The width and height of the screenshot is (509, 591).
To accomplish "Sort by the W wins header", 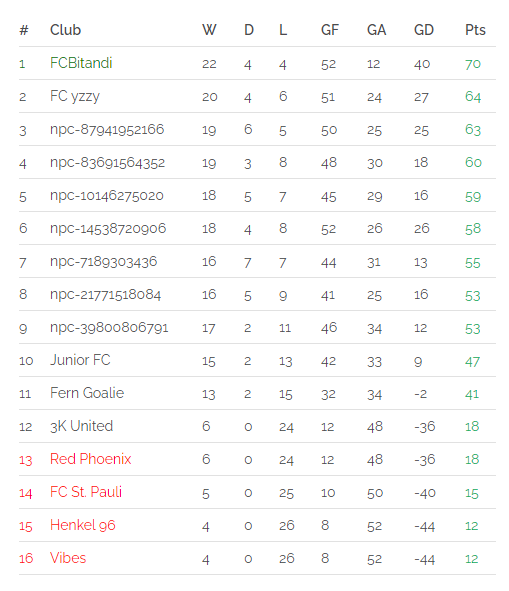I will point(209,30).
